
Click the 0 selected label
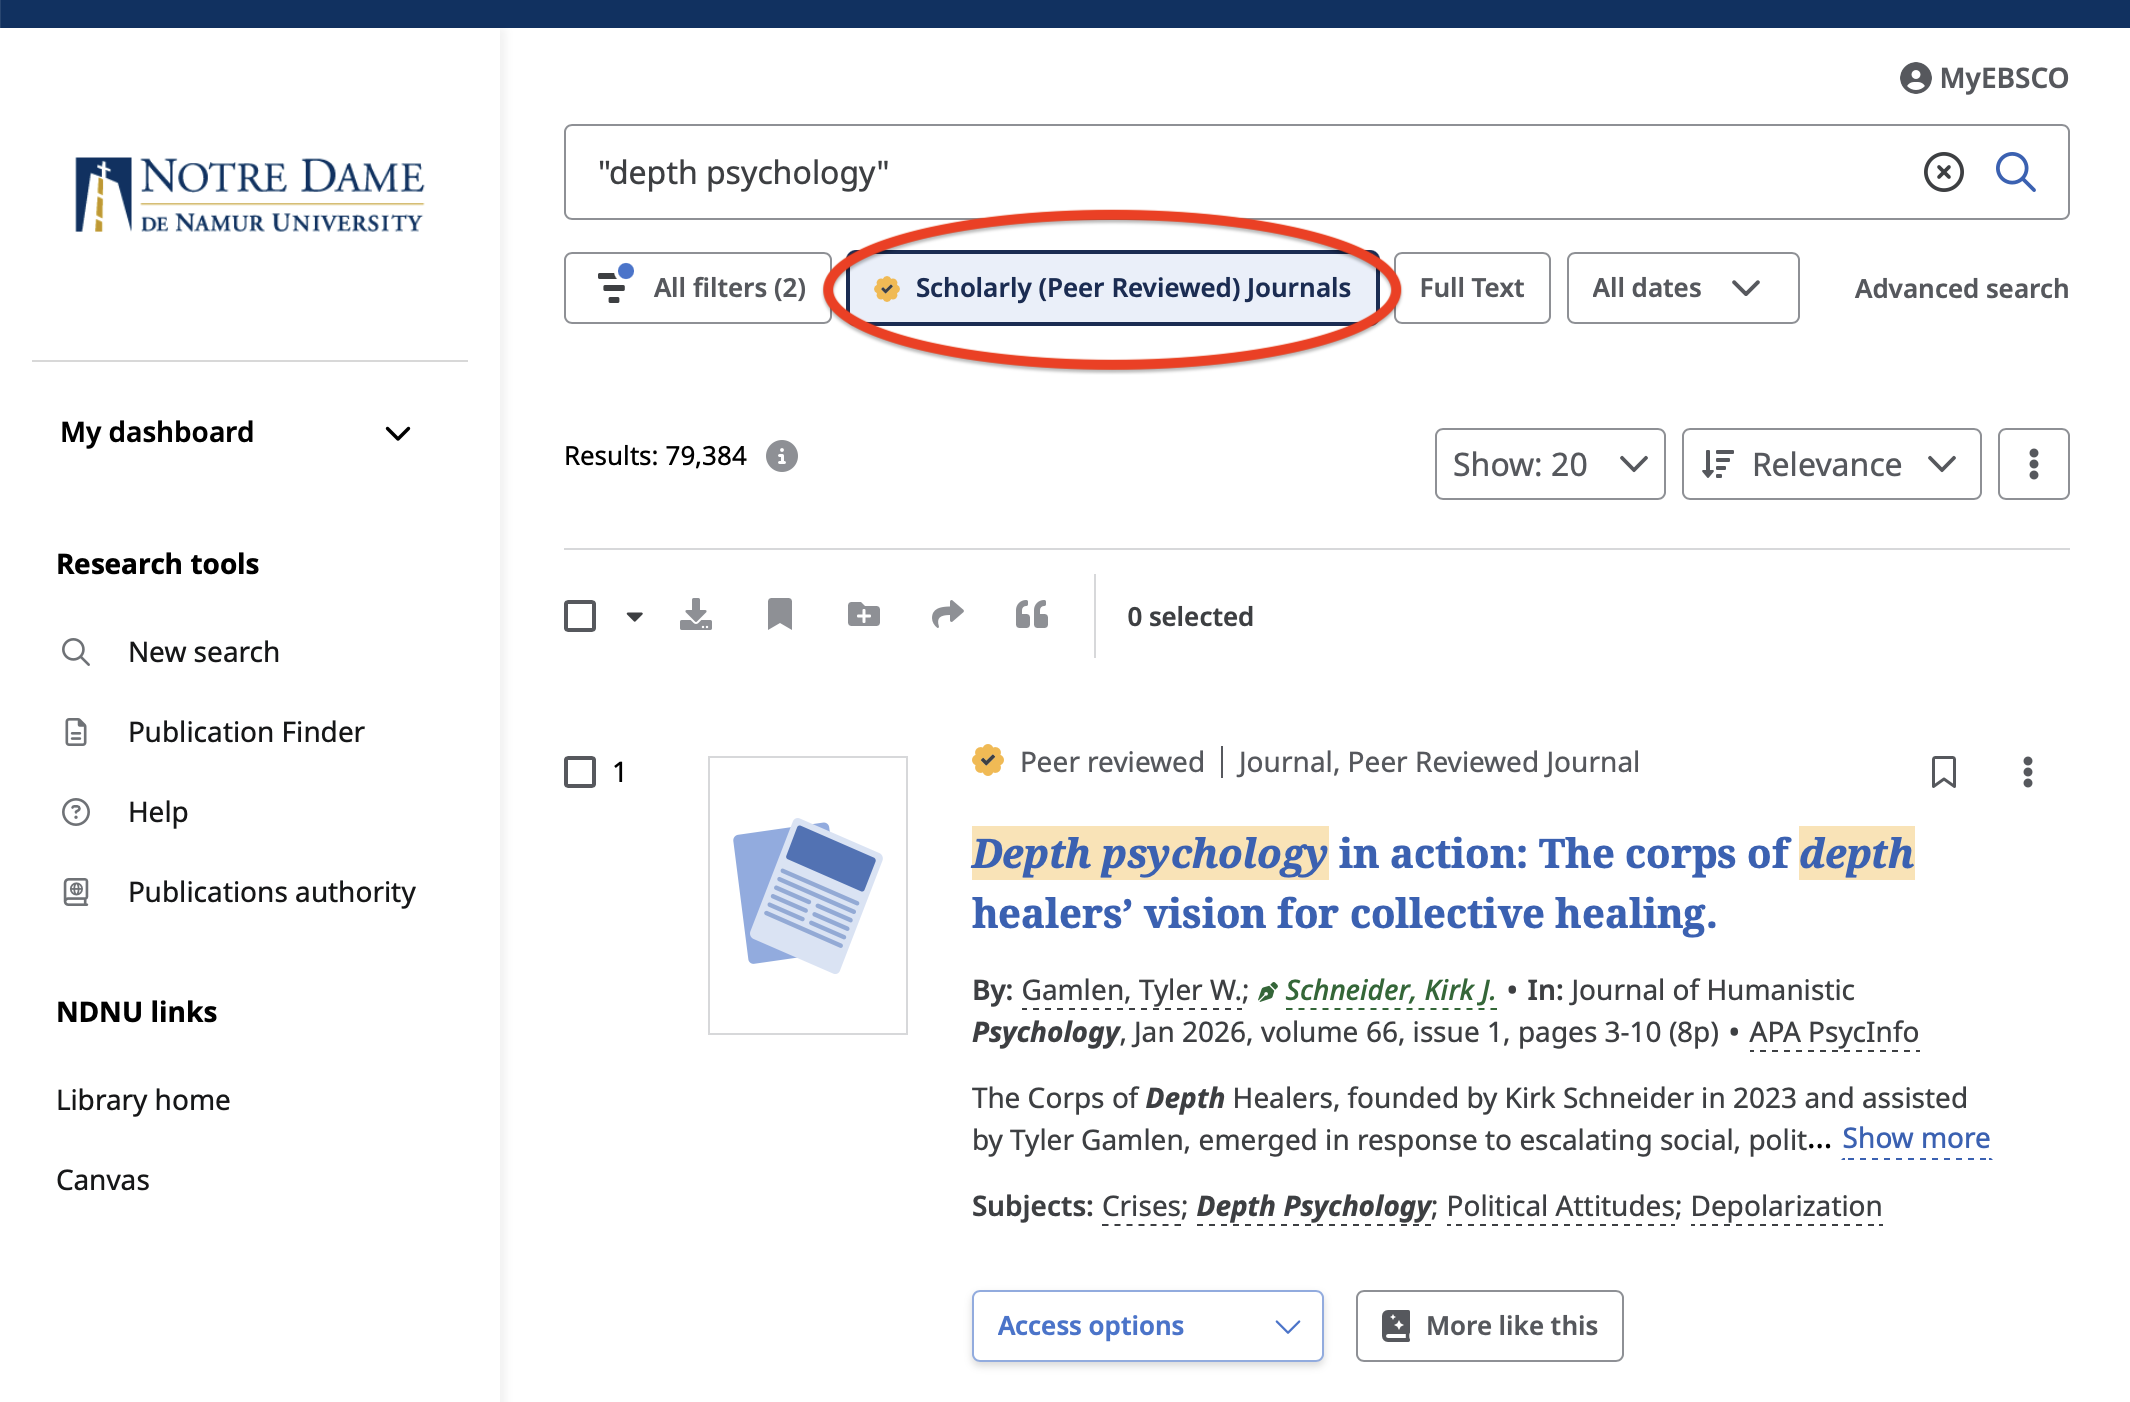pyautogui.click(x=1190, y=616)
